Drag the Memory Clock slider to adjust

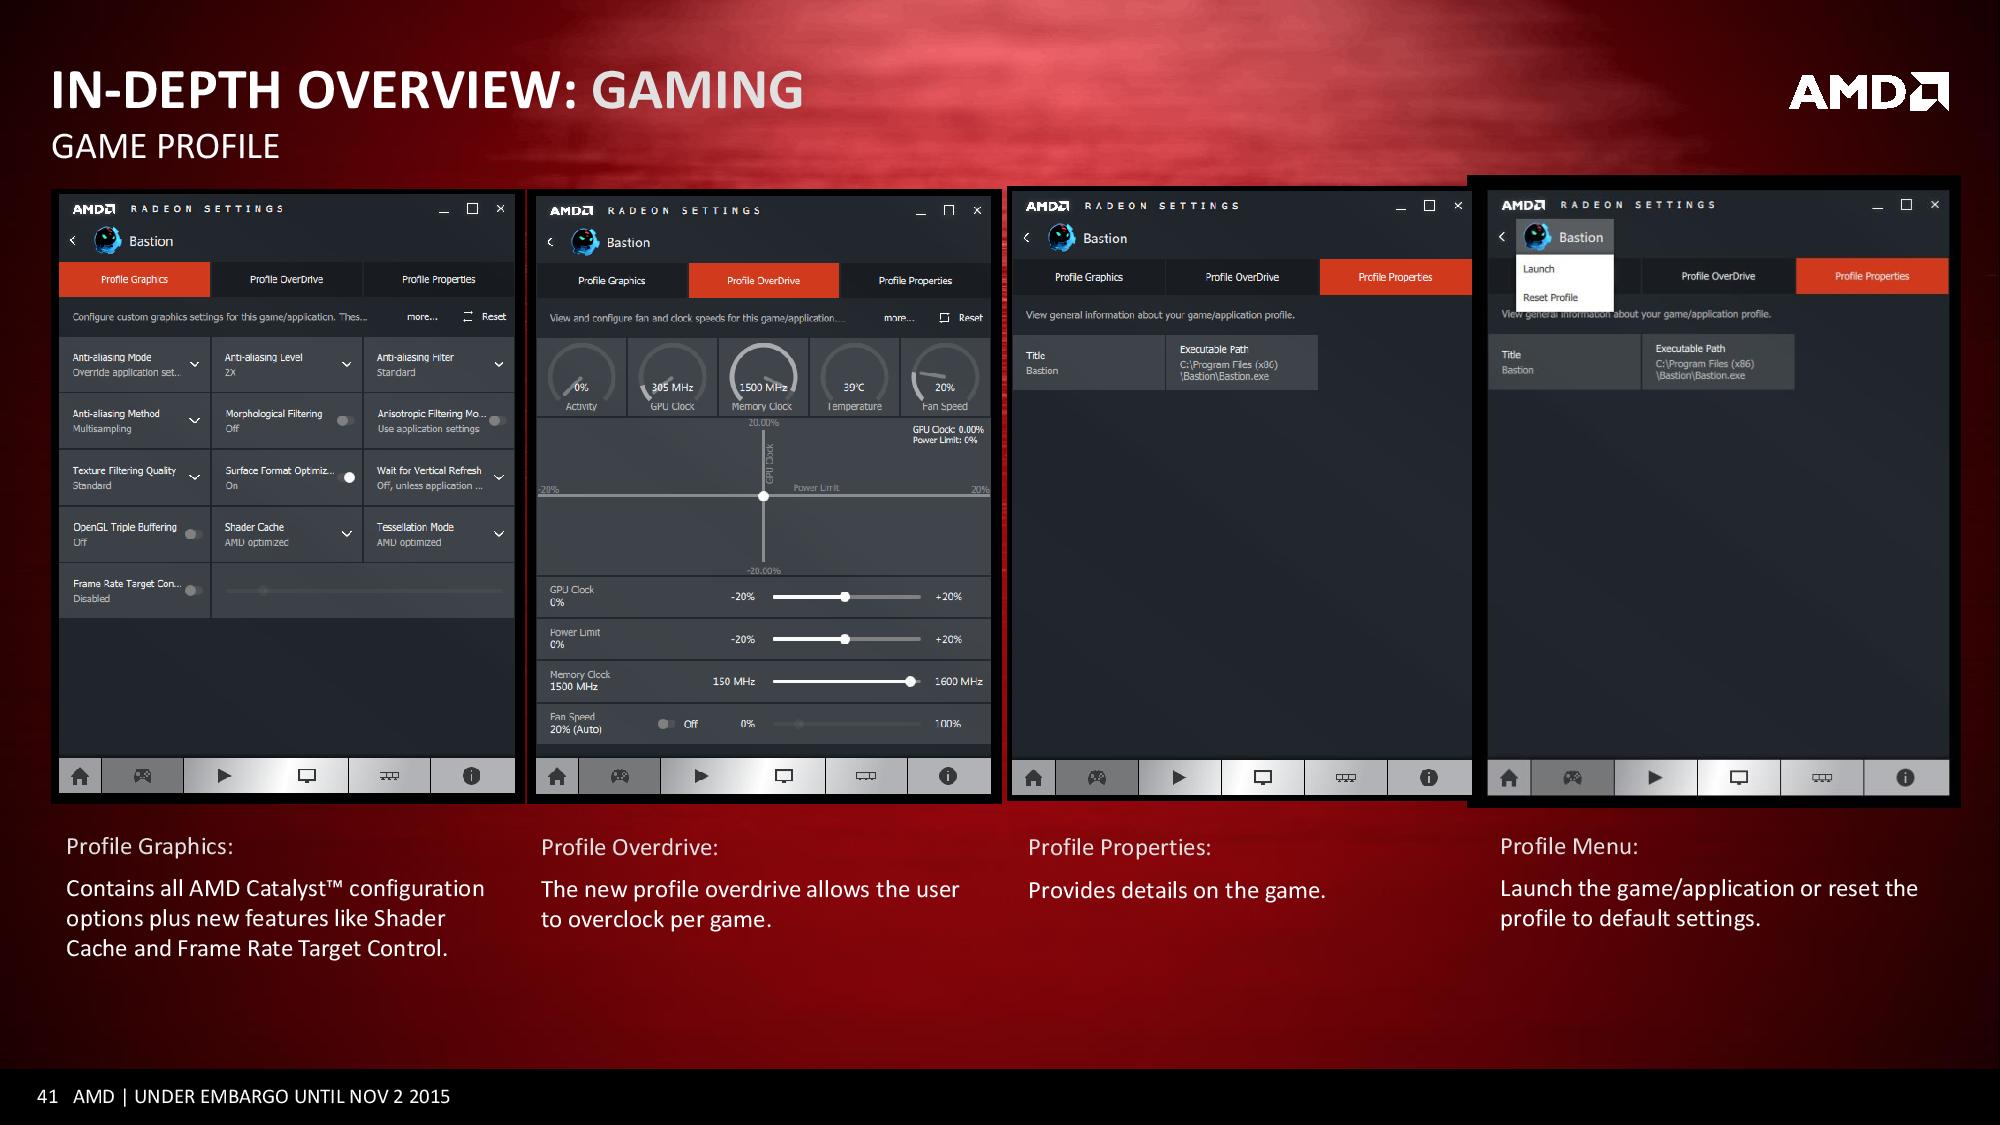(911, 681)
